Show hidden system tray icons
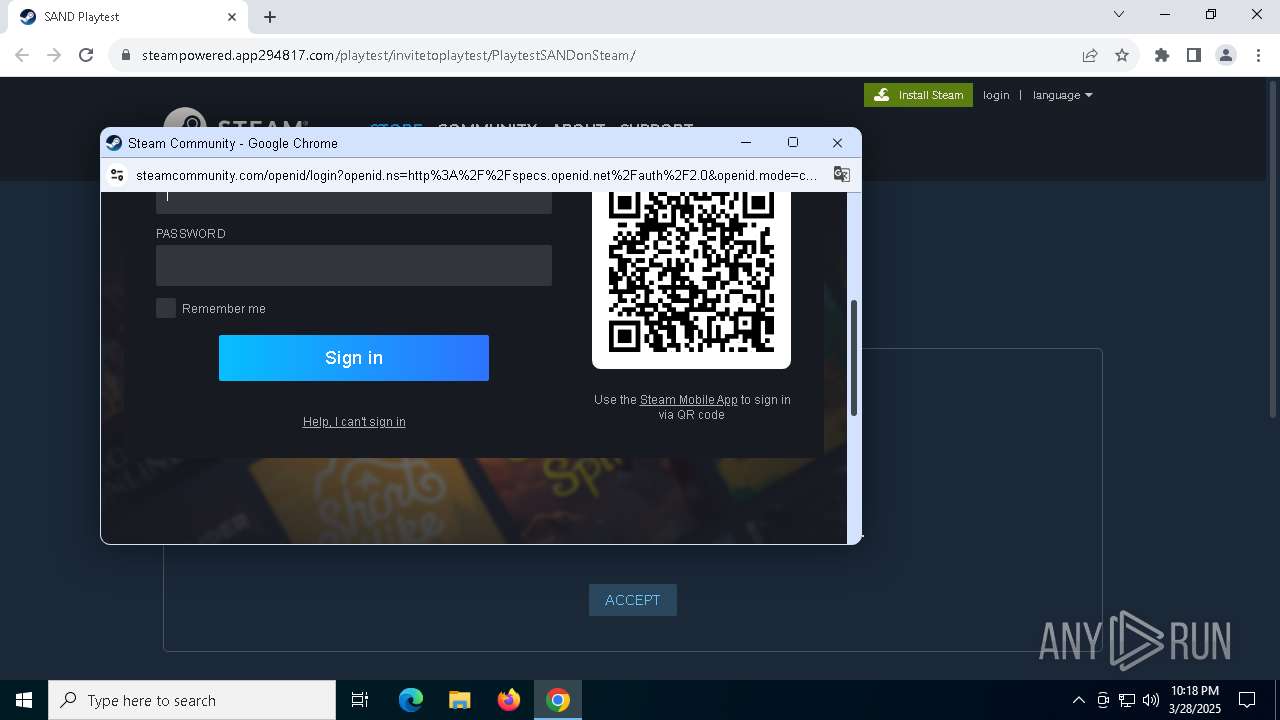This screenshot has width=1280, height=720. click(1078, 700)
